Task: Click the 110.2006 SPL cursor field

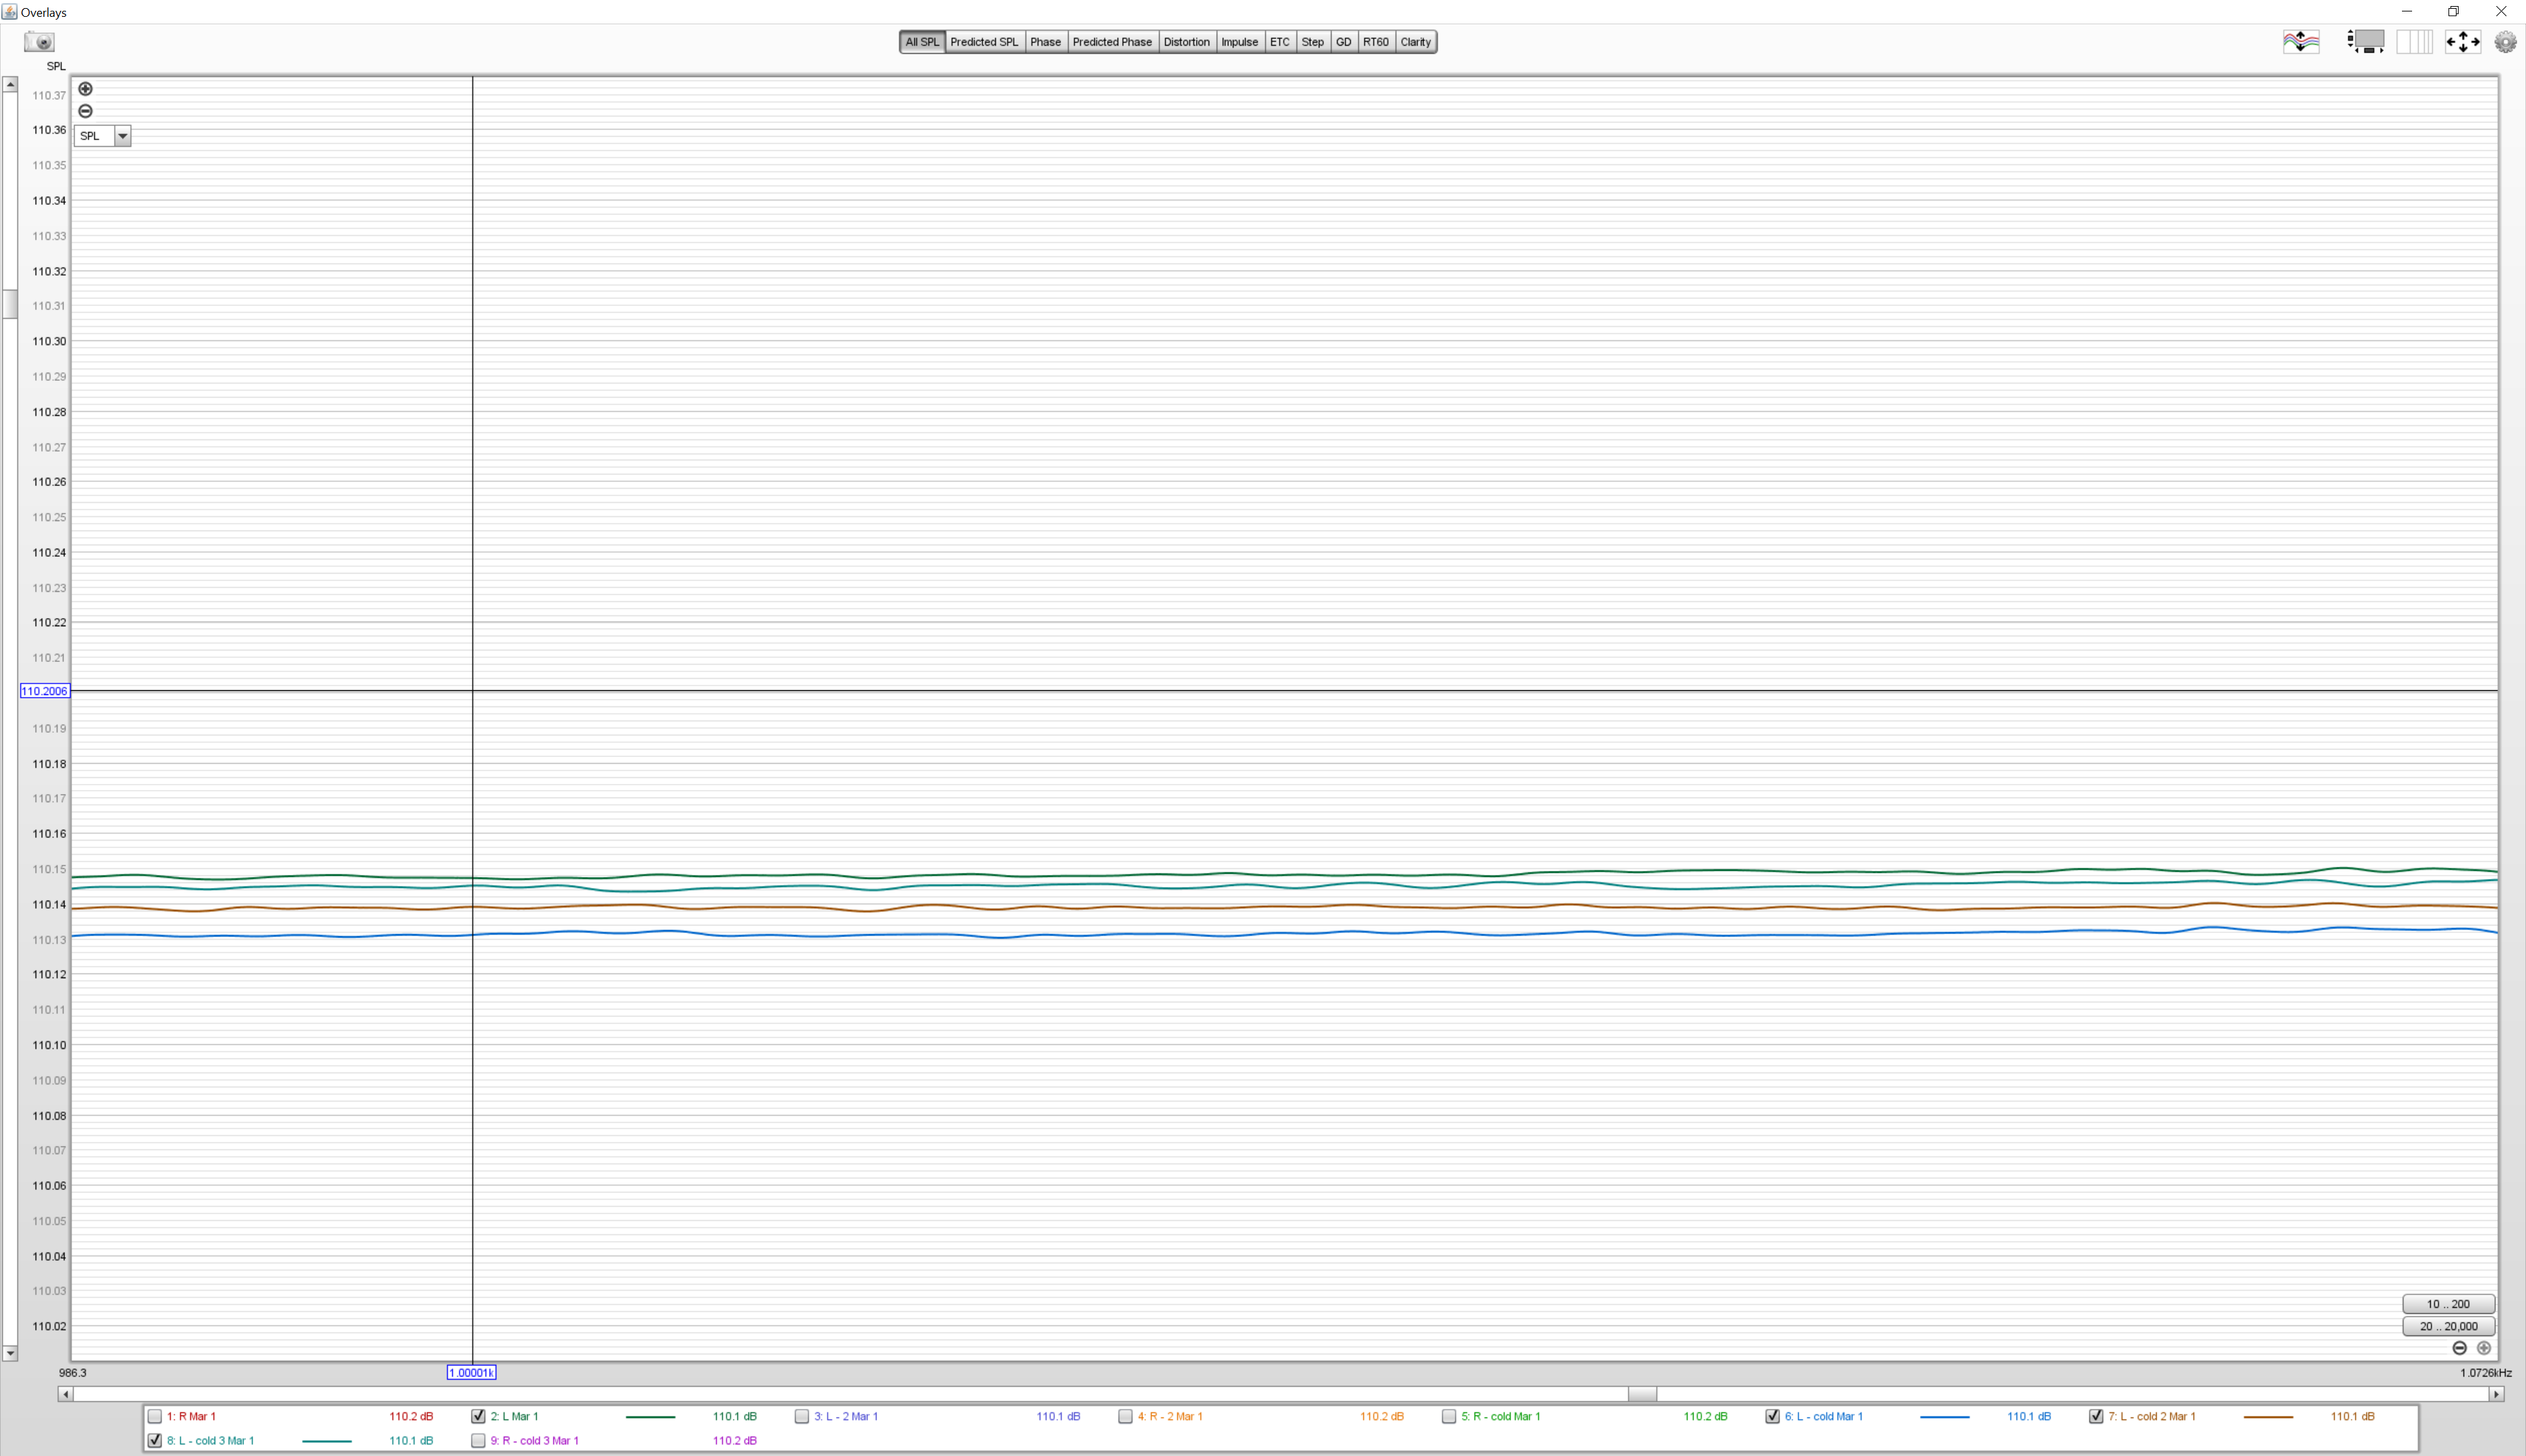Action: click(x=45, y=691)
